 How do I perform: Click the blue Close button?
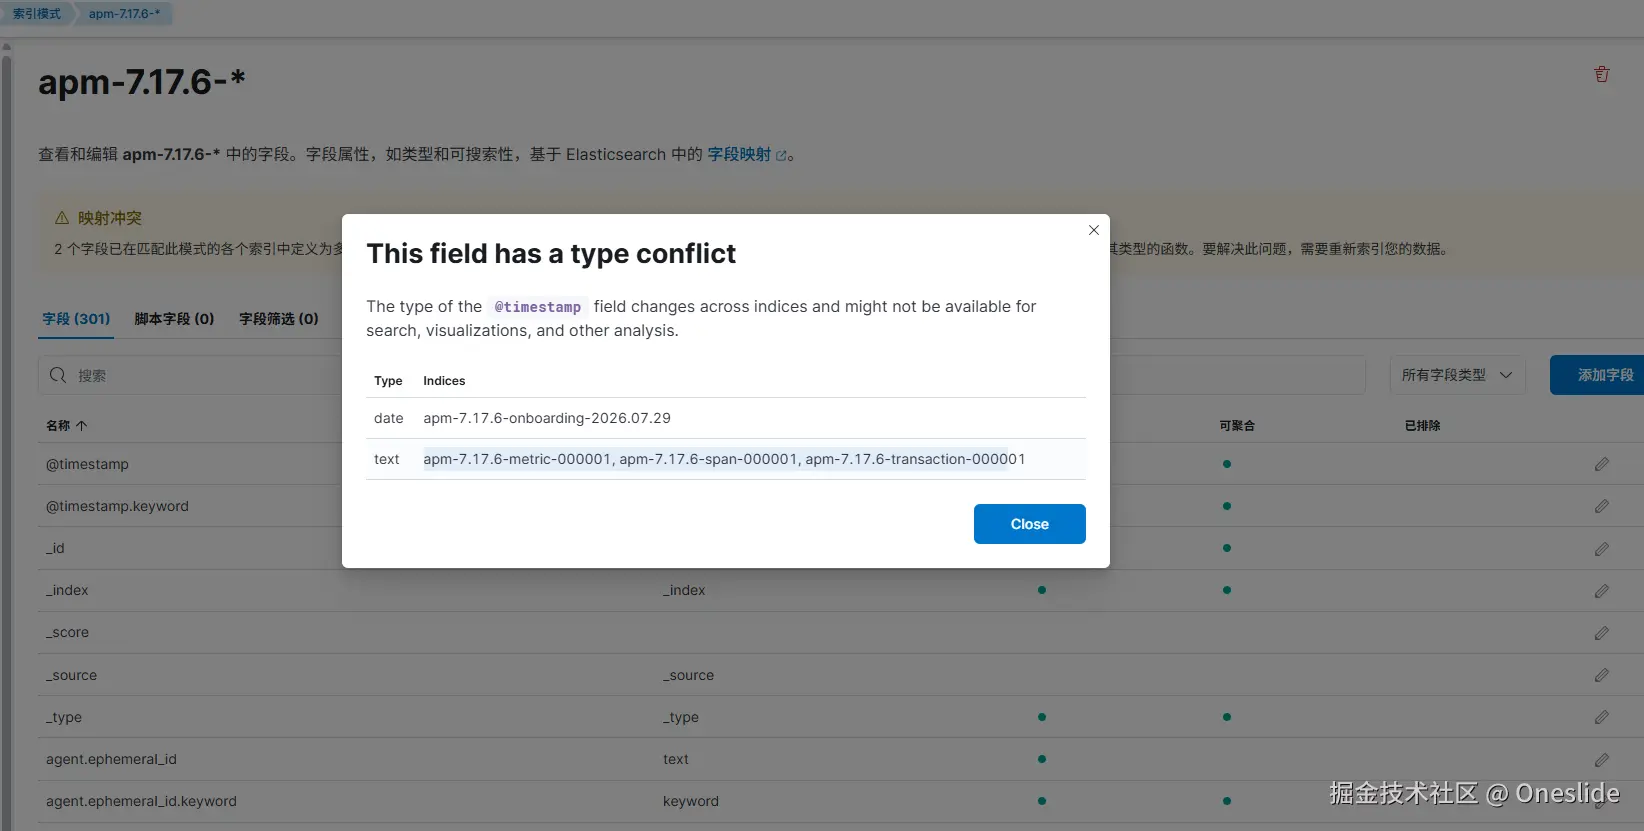[1029, 524]
